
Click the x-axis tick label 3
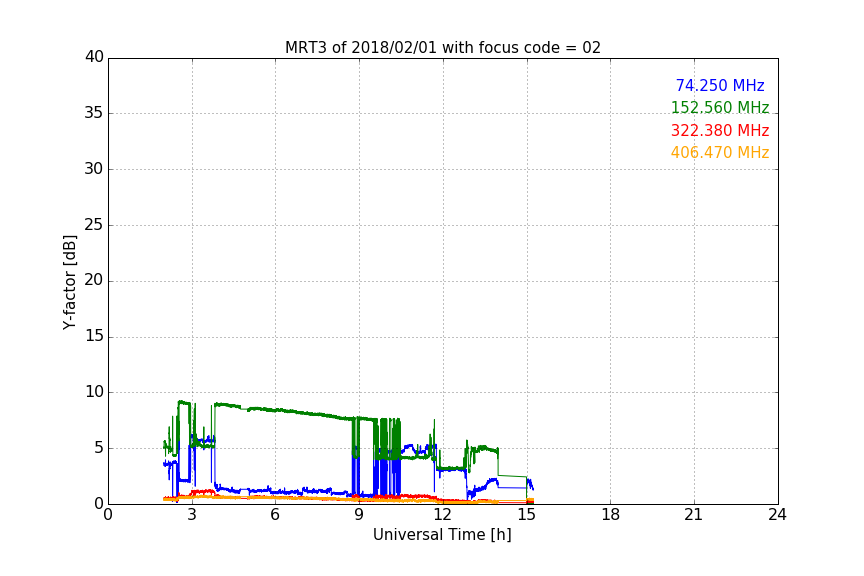[x=192, y=515]
